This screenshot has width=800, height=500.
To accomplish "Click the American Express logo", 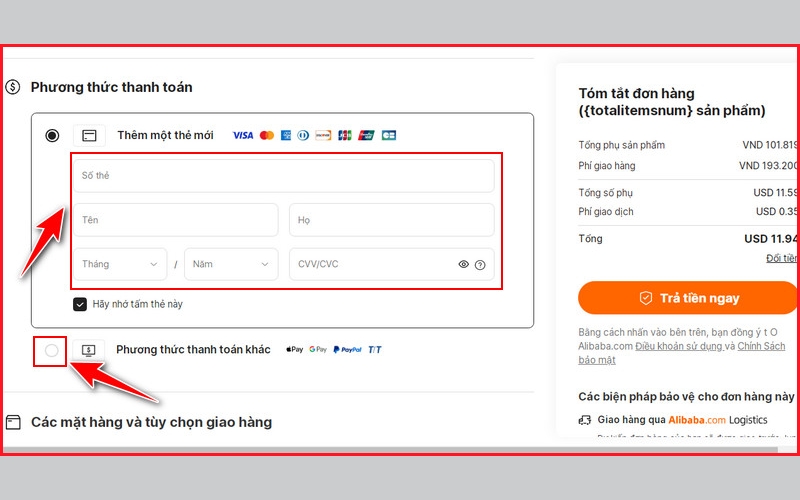I will point(286,135).
